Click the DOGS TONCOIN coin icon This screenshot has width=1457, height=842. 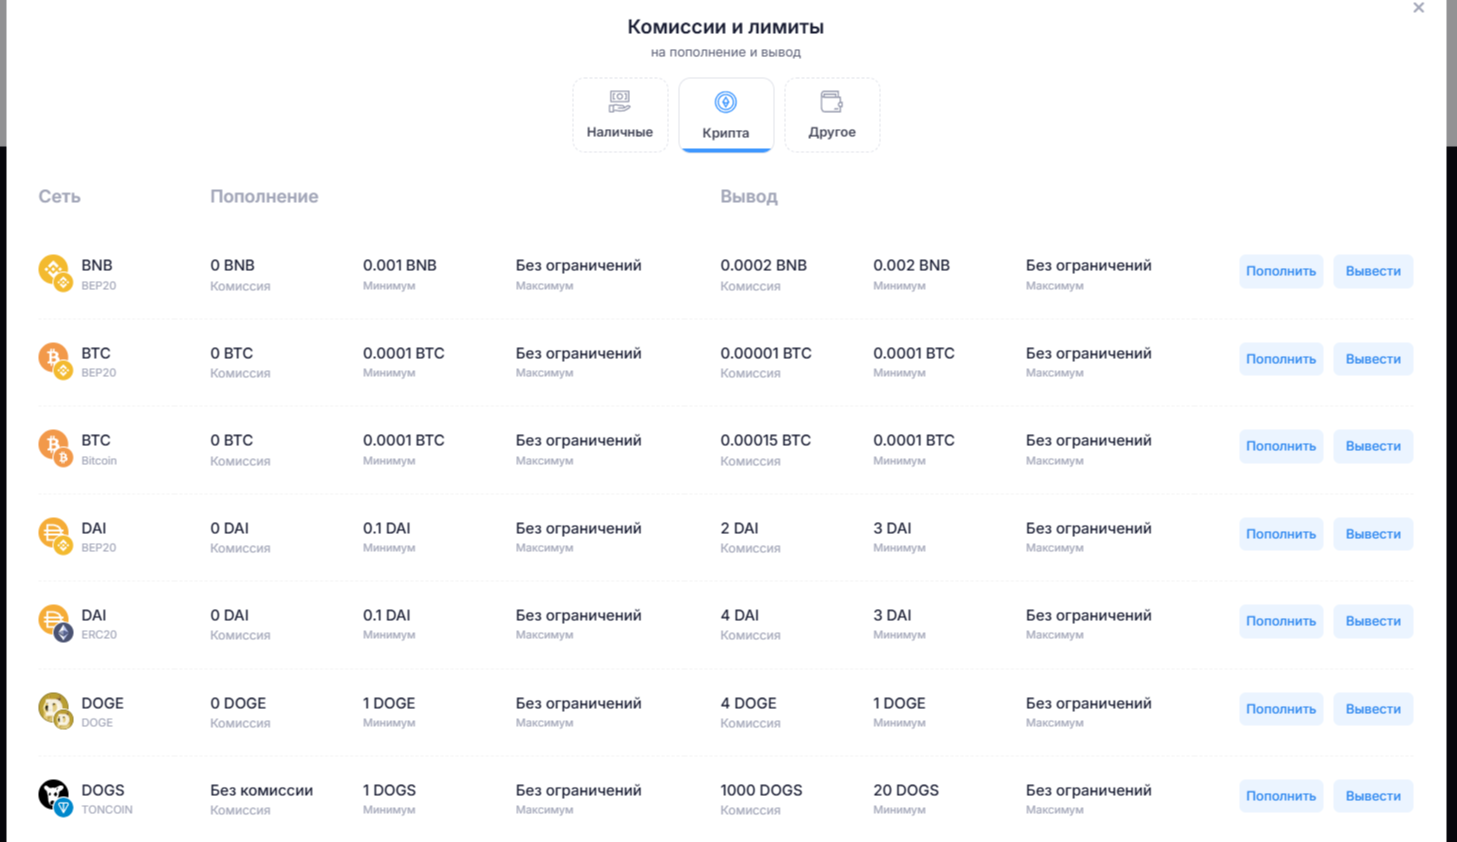click(55, 797)
